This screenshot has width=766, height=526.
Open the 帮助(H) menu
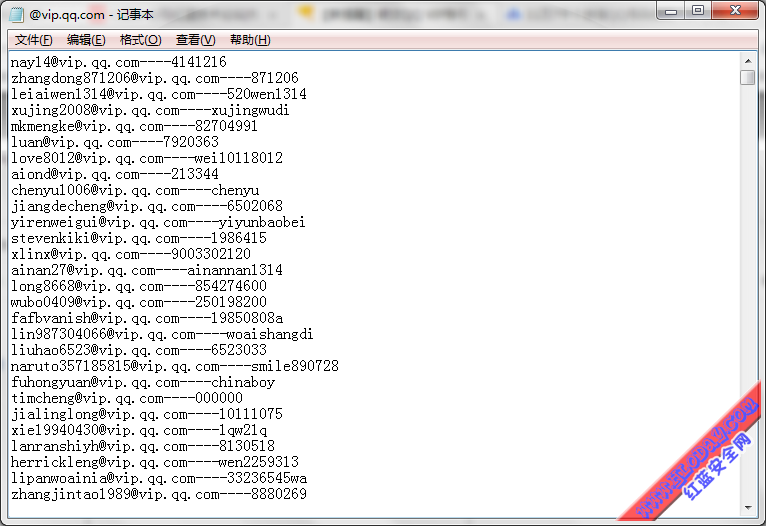tap(250, 40)
